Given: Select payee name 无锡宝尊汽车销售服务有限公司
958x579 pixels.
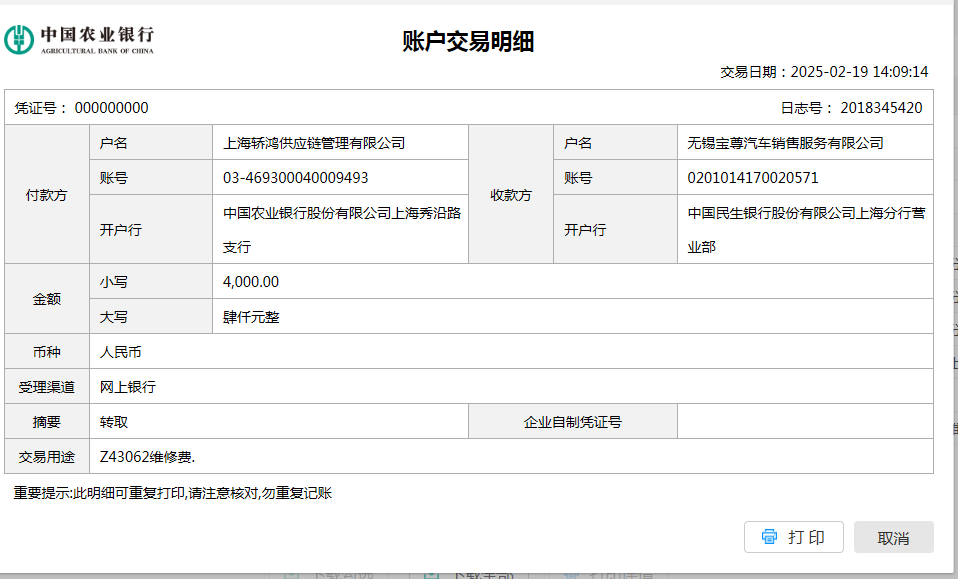Looking at the screenshot, I should click(x=785, y=143).
